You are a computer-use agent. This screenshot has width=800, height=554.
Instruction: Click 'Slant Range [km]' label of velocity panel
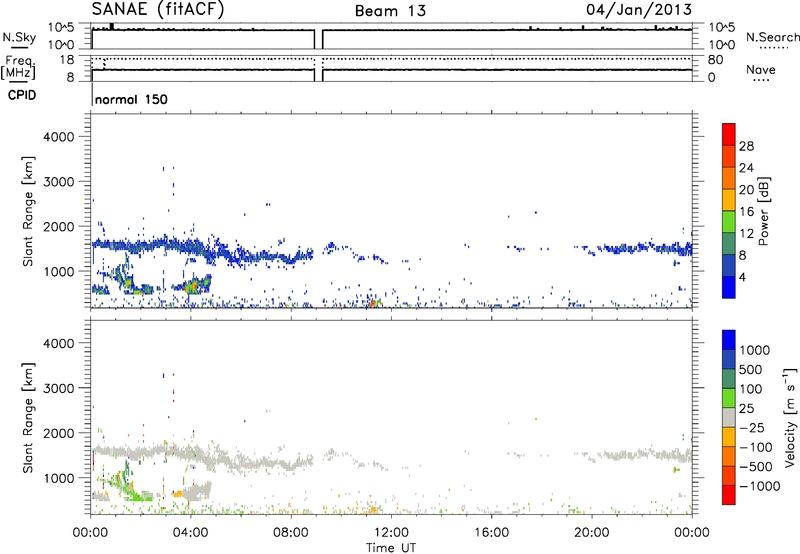coord(28,417)
